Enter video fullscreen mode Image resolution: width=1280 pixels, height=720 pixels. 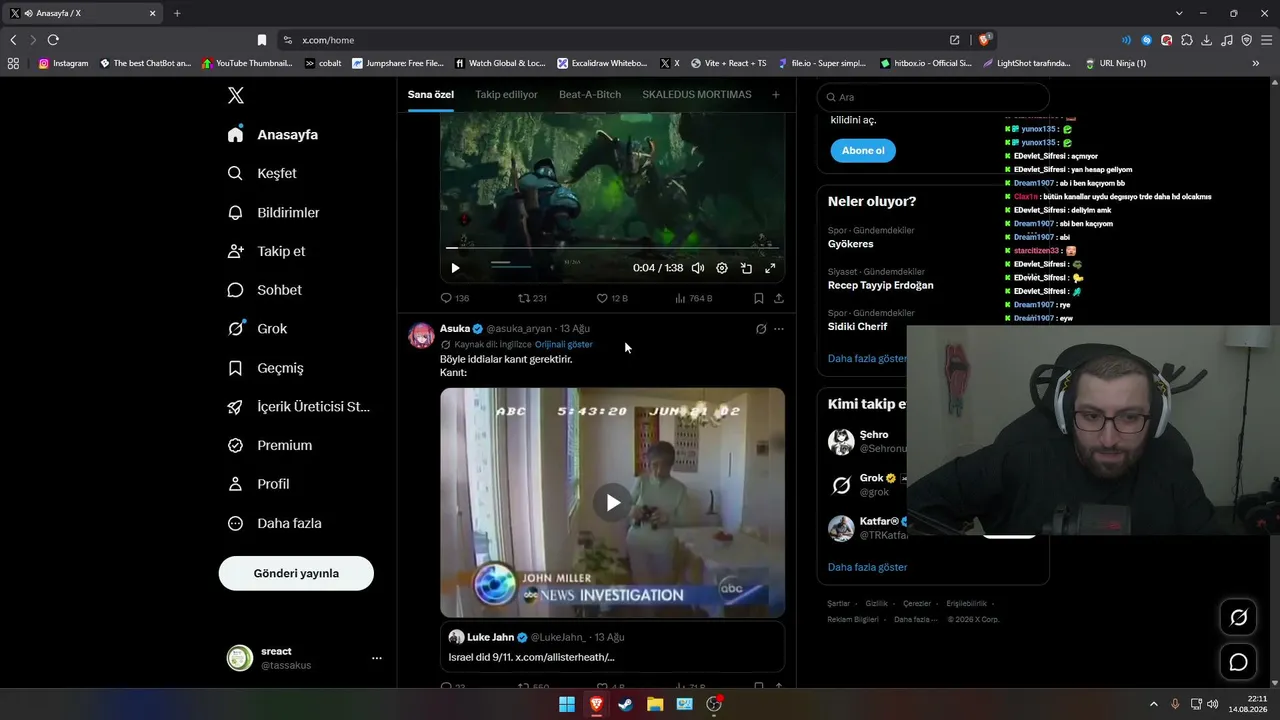(770, 268)
